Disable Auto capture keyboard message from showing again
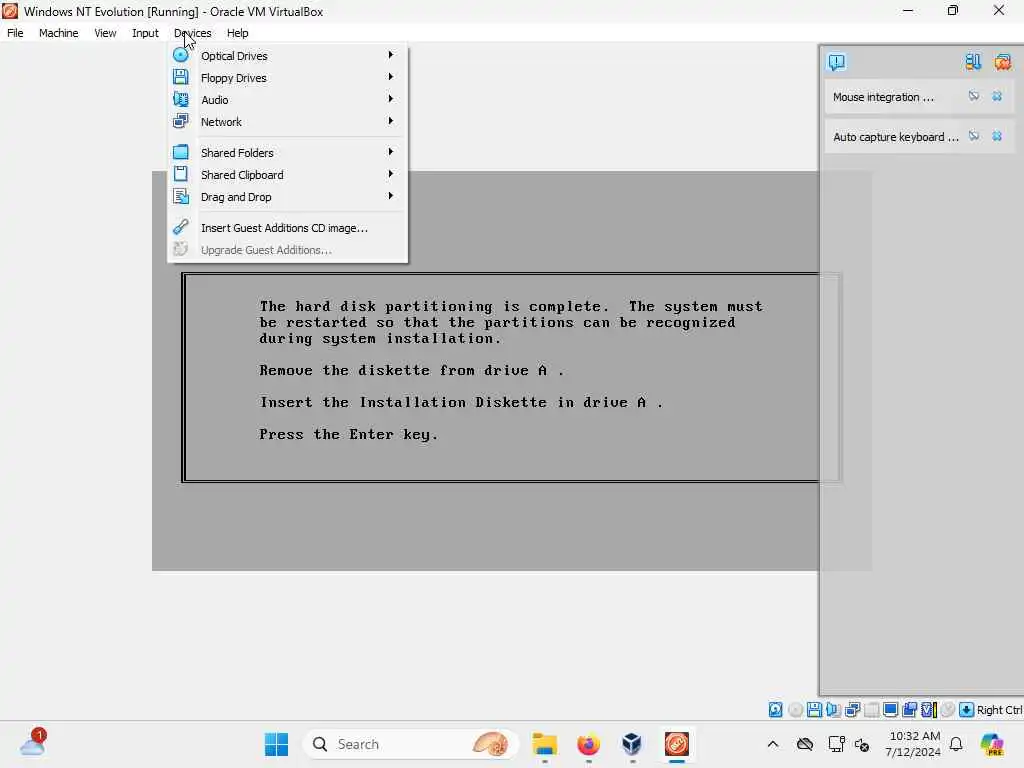1024x768 pixels. pos(974,136)
